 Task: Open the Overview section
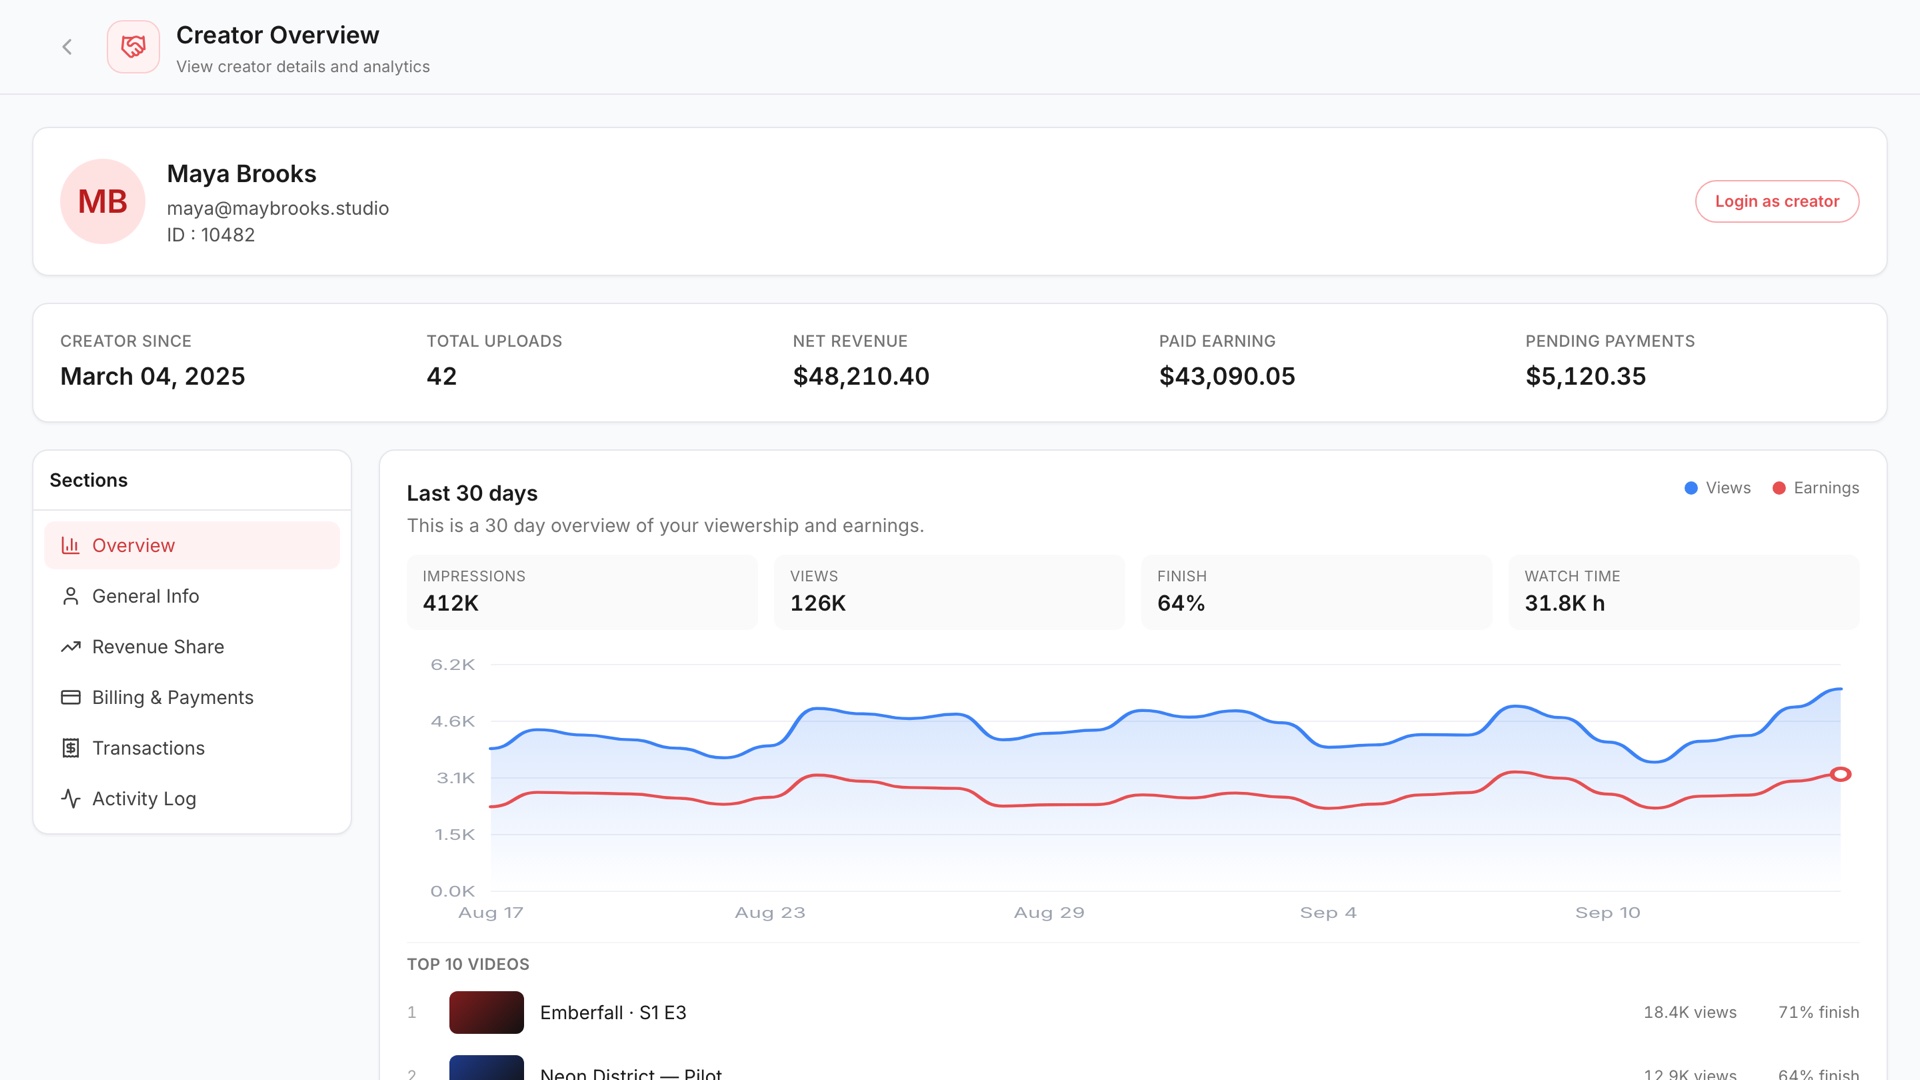click(192, 545)
